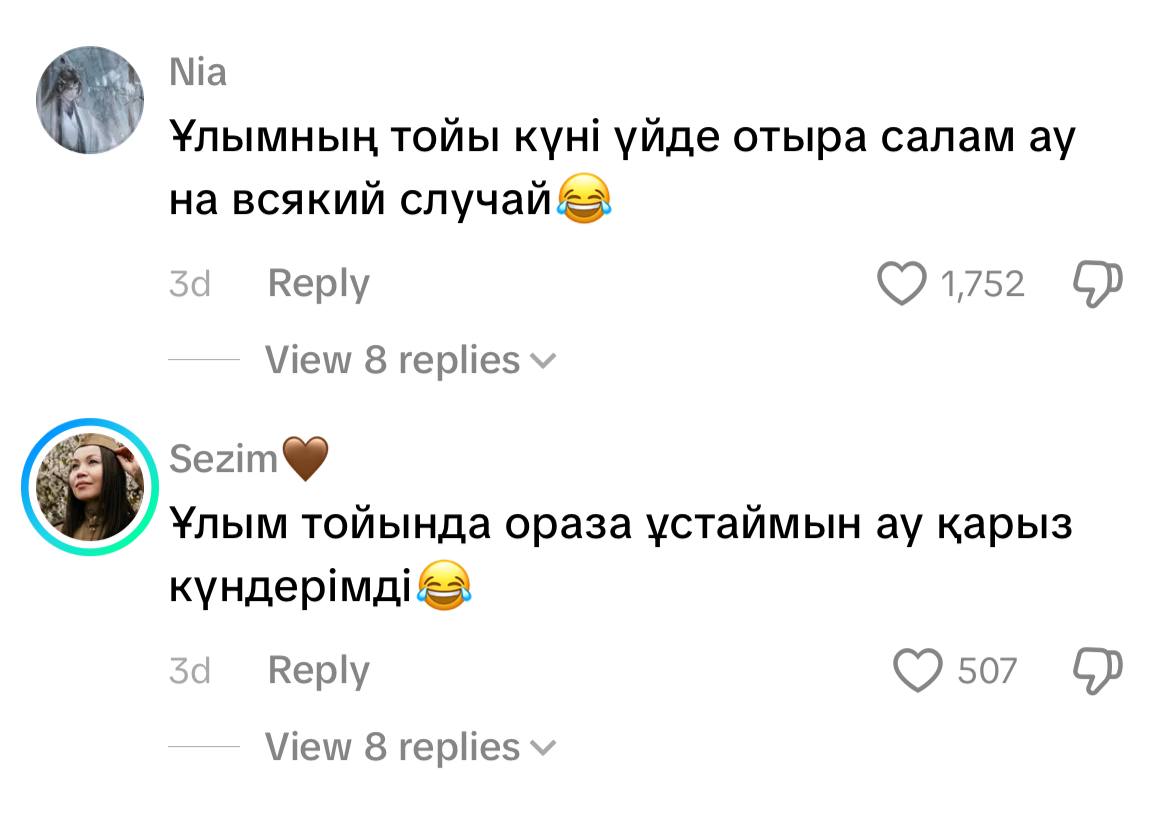
Task: Click the 3d timestamp on Nia's comment
Action: tap(190, 284)
